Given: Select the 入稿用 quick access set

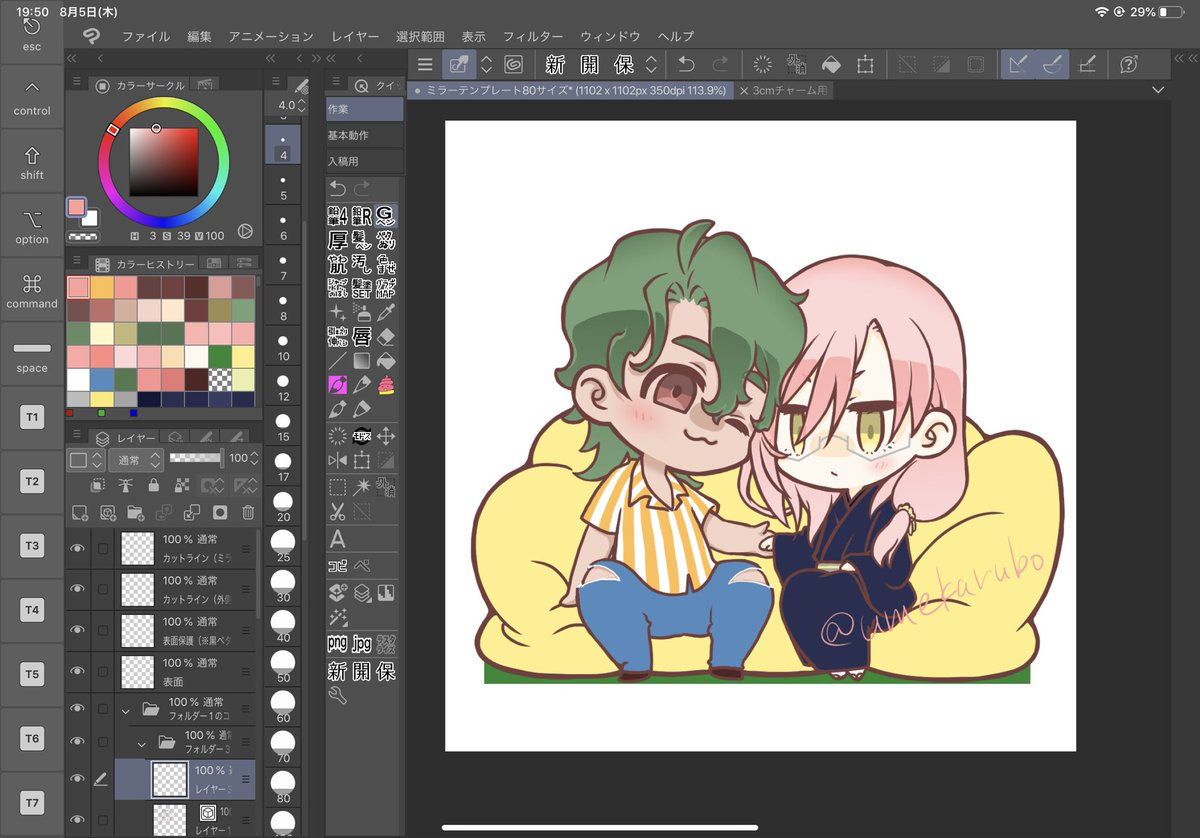Looking at the screenshot, I should [365, 161].
